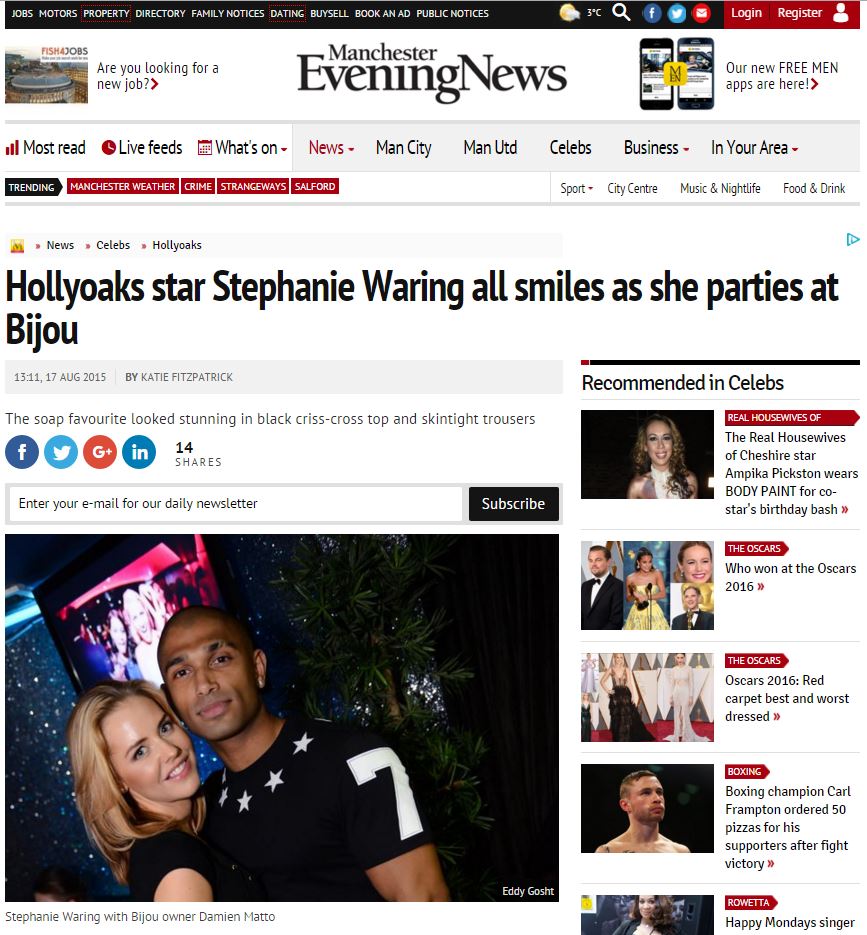Image resolution: width=867 pixels, height=935 pixels.
Task: Click the Facebook icon in top bar
Action: [x=652, y=13]
